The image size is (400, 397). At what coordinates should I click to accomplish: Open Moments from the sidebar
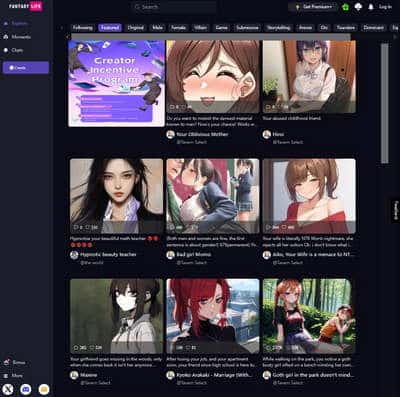pyautogui.click(x=17, y=37)
